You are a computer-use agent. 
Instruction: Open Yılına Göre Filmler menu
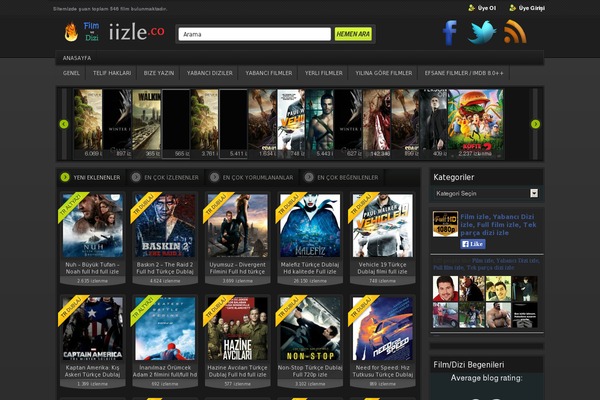point(383,73)
